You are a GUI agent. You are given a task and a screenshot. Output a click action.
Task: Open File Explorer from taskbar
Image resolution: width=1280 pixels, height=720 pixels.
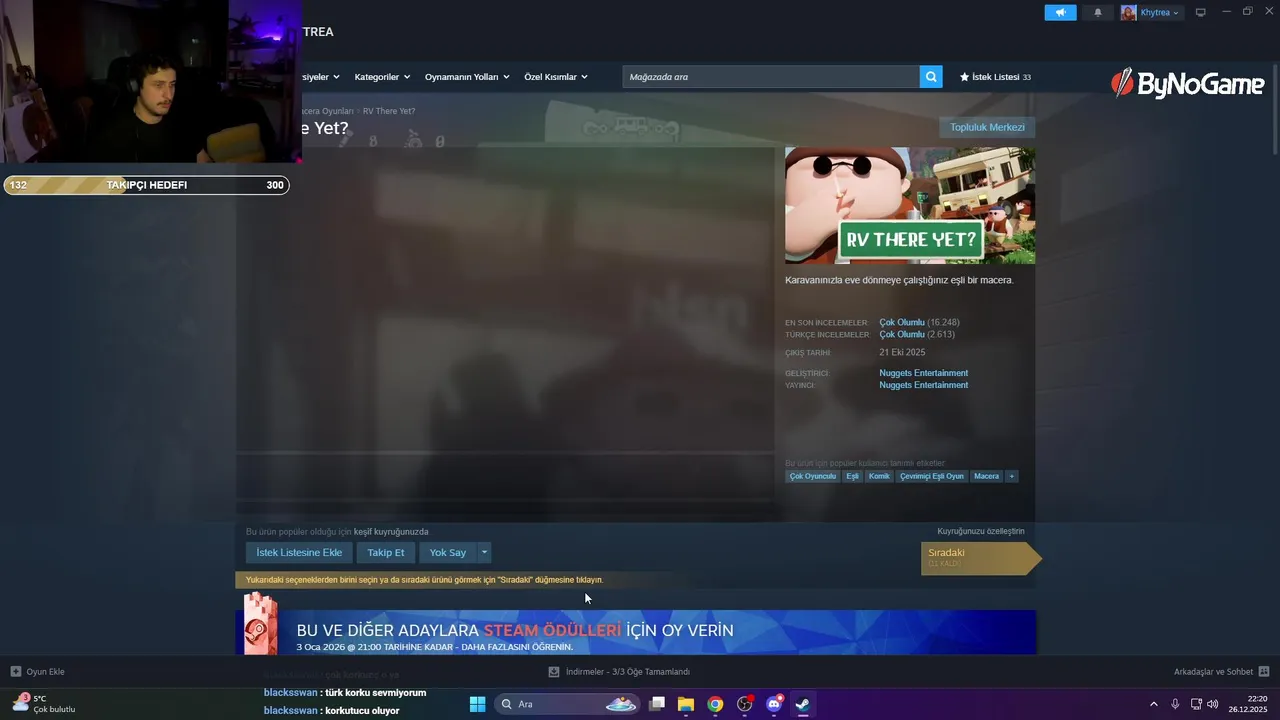click(686, 704)
